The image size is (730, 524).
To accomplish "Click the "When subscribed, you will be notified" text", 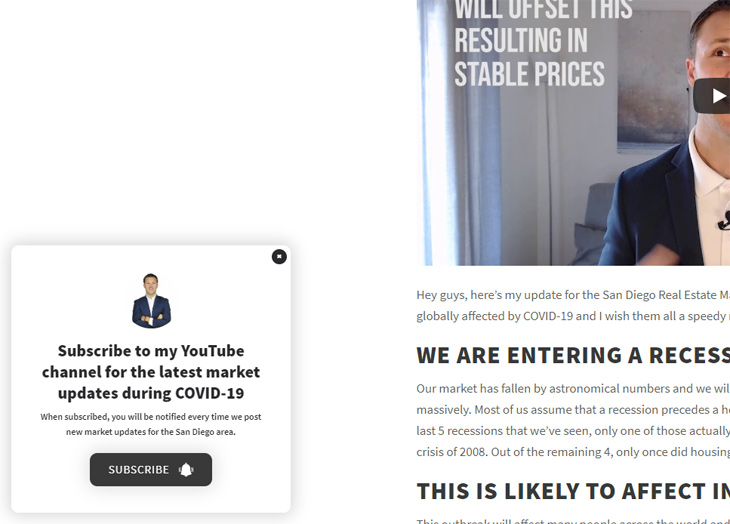I will [x=151, y=417].
